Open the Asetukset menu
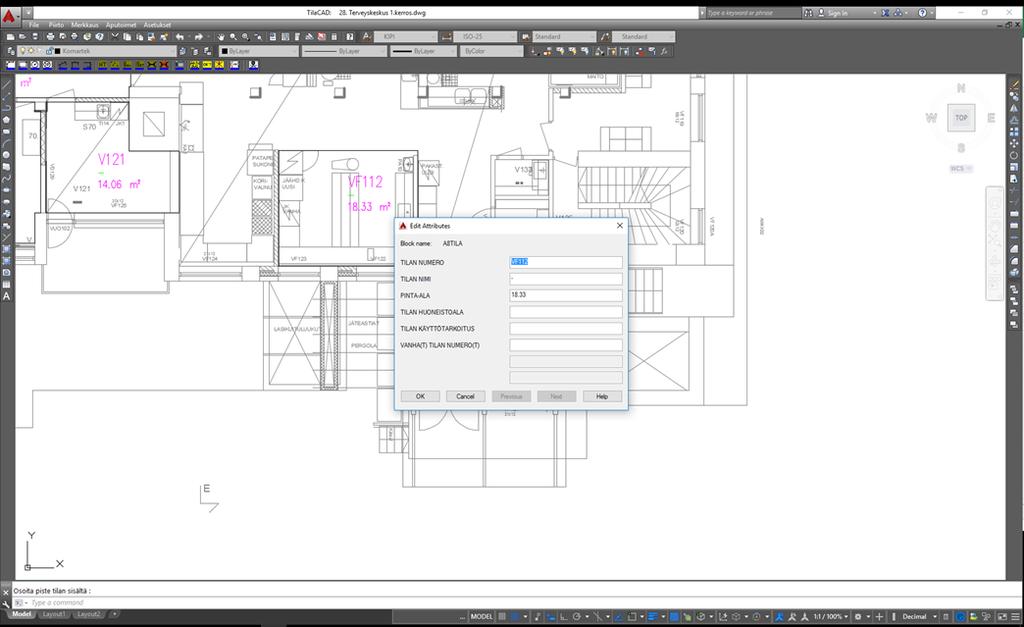The height and width of the screenshot is (627, 1024). coord(157,25)
